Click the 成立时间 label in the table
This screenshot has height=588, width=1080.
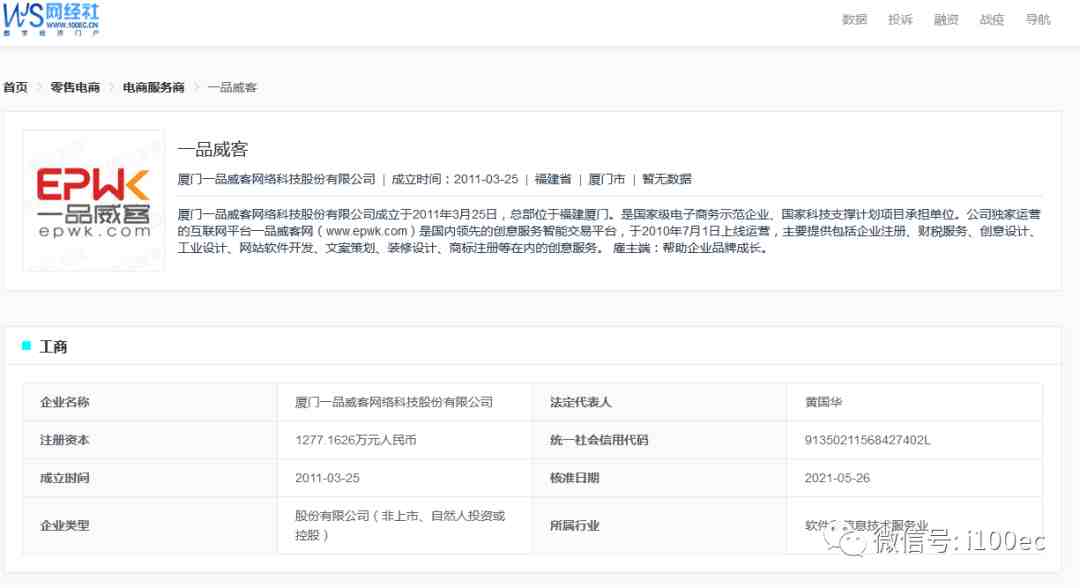click(x=65, y=478)
